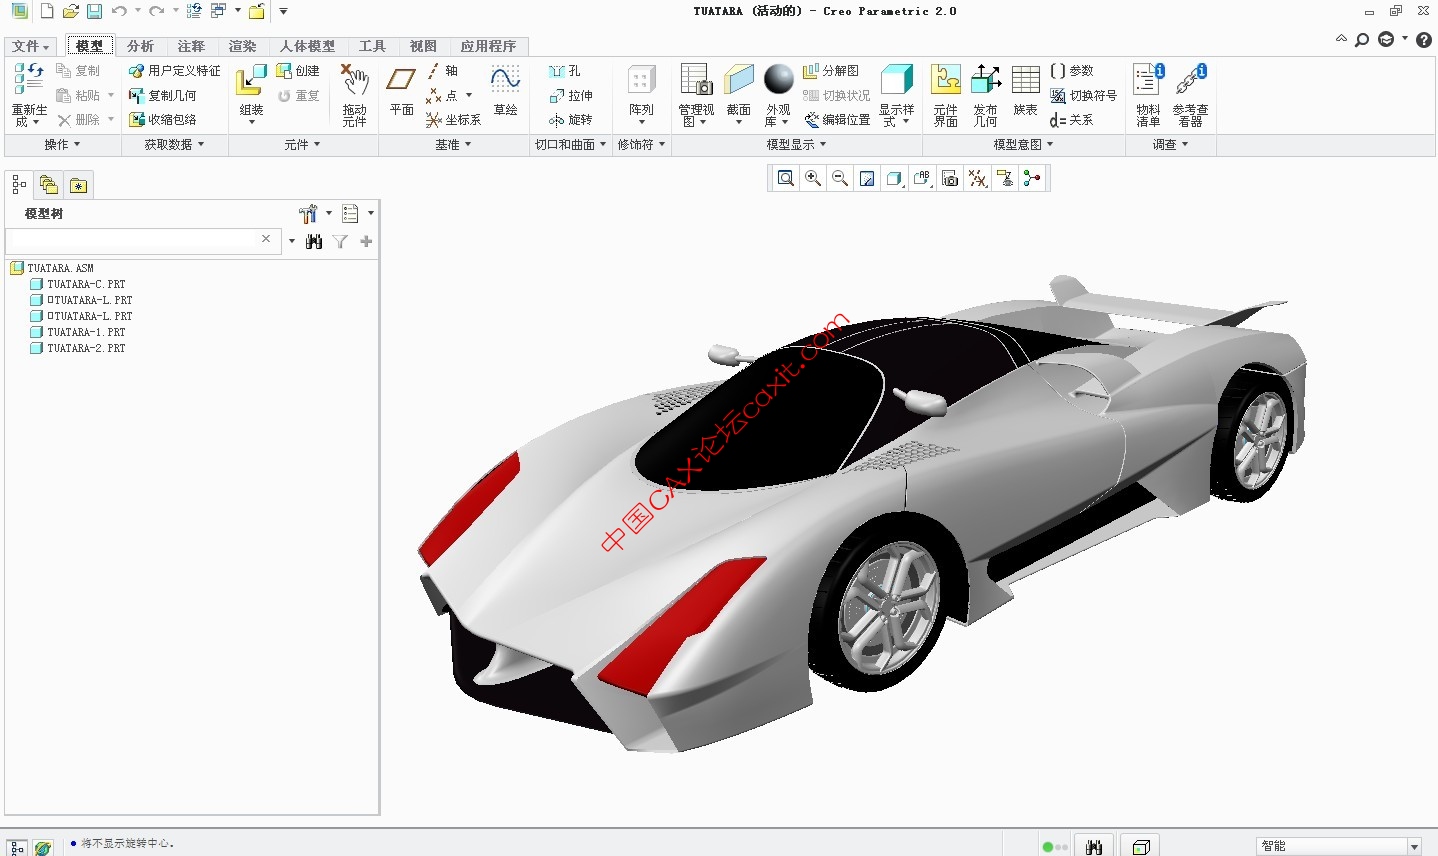Expand the Get Data (获取数据) group
The image size is (1438, 856).
point(174,145)
